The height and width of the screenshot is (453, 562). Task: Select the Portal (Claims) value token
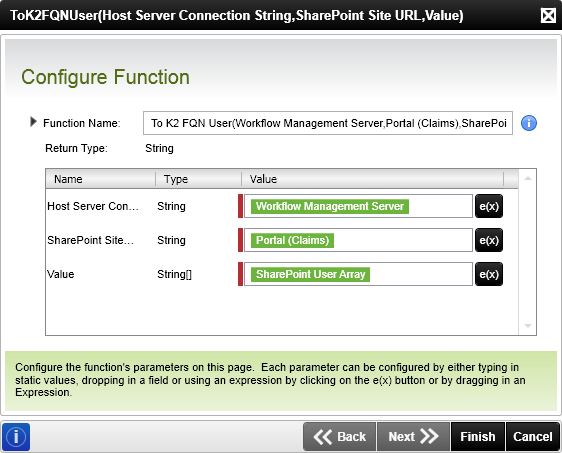pyautogui.click(x=292, y=240)
